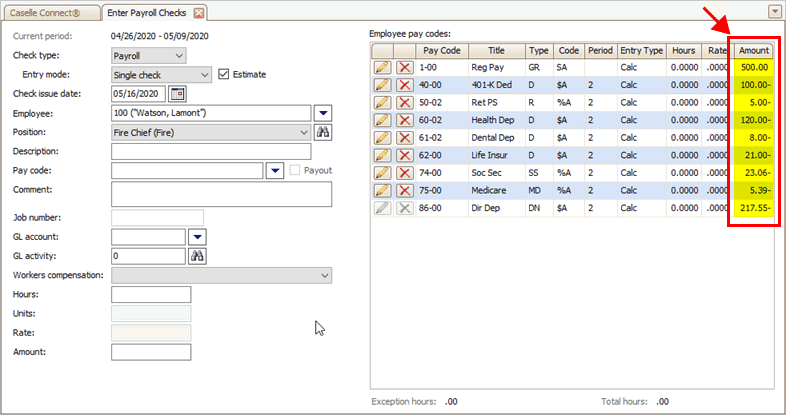The image size is (786, 415).
Task: Sort by the Title column header
Action: [x=496, y=51]
